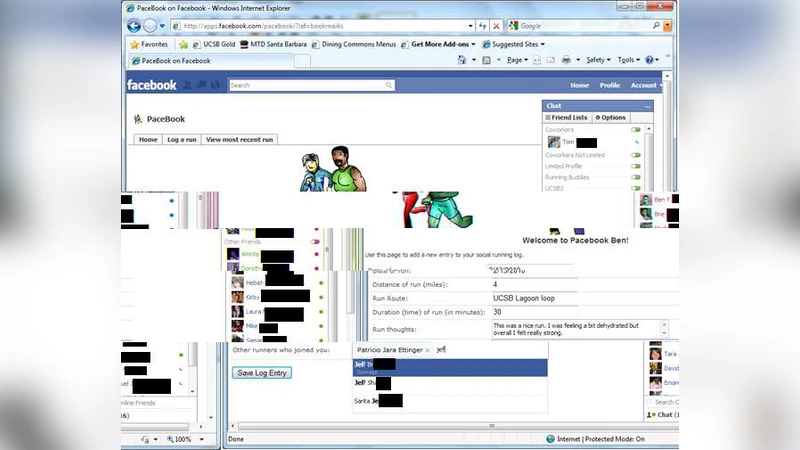Toggle the Running Buddies chat switch

[x=636, y=177]
